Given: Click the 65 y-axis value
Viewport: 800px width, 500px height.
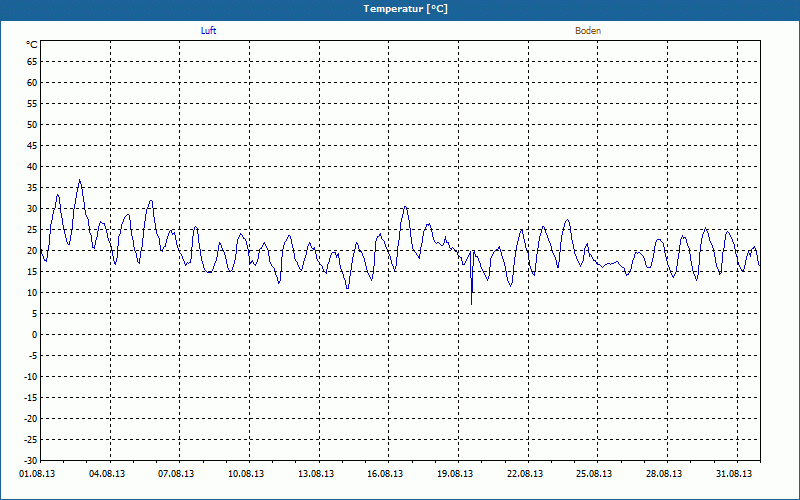Looking at the screenshot, I should [32, 62].
